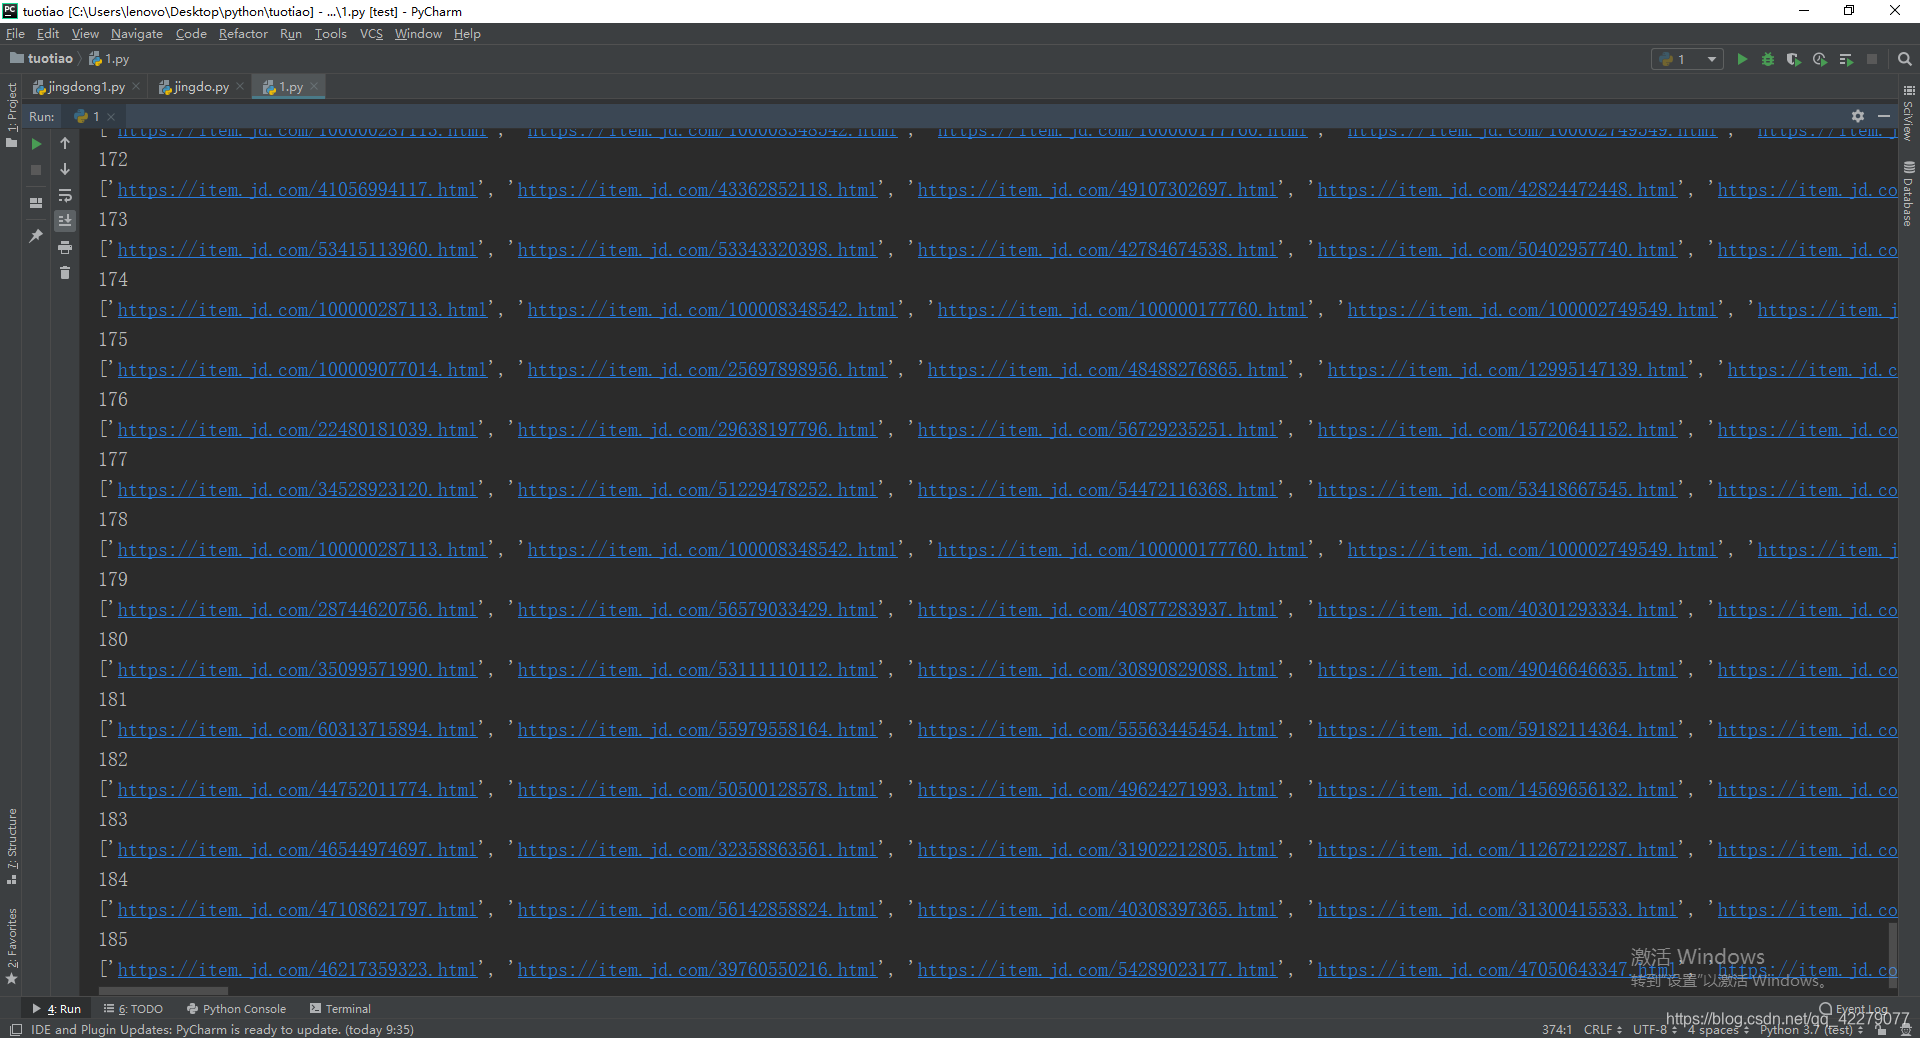Close the '1' tab in the Run panel
Viewport: 1920px width, 1038px height.
tap(111, 117)
